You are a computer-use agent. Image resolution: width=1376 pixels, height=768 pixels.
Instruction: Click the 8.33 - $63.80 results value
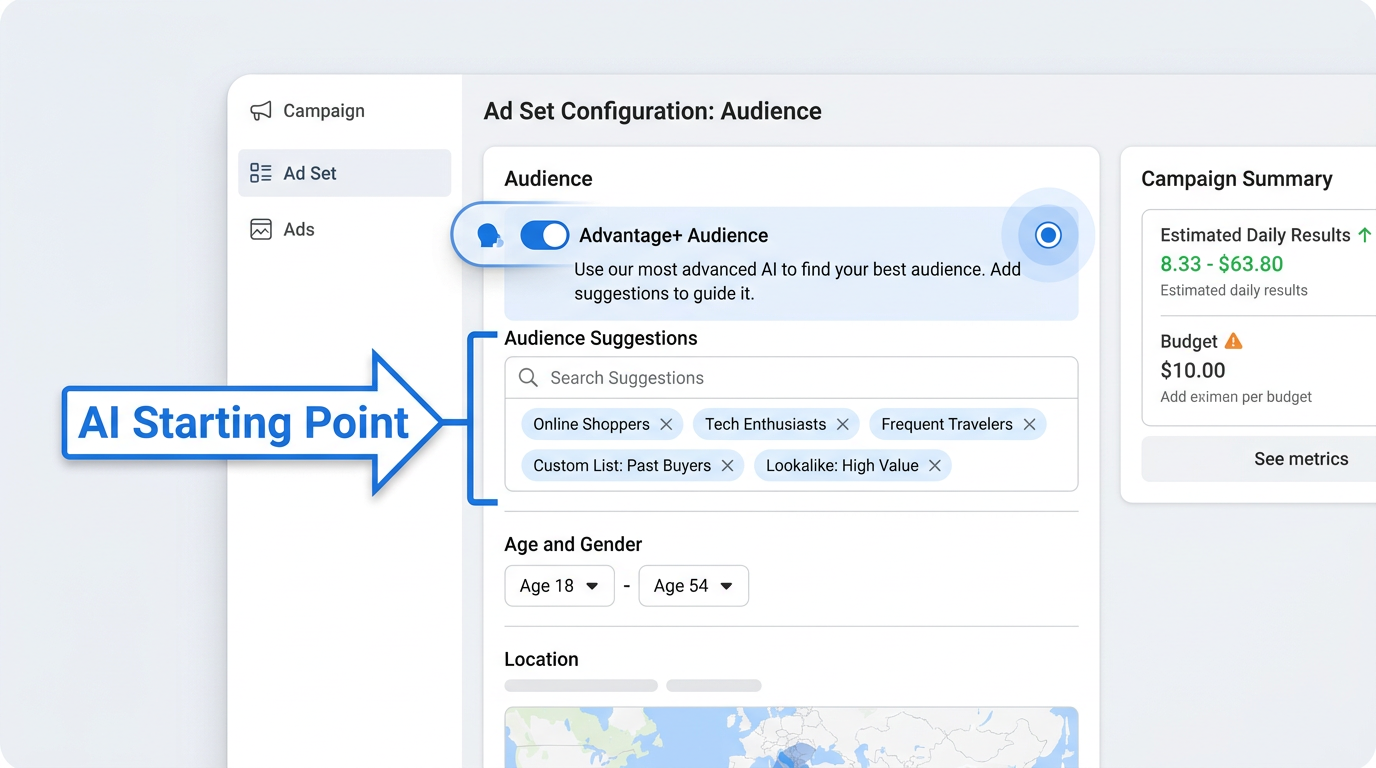(x=1222, y=264)
